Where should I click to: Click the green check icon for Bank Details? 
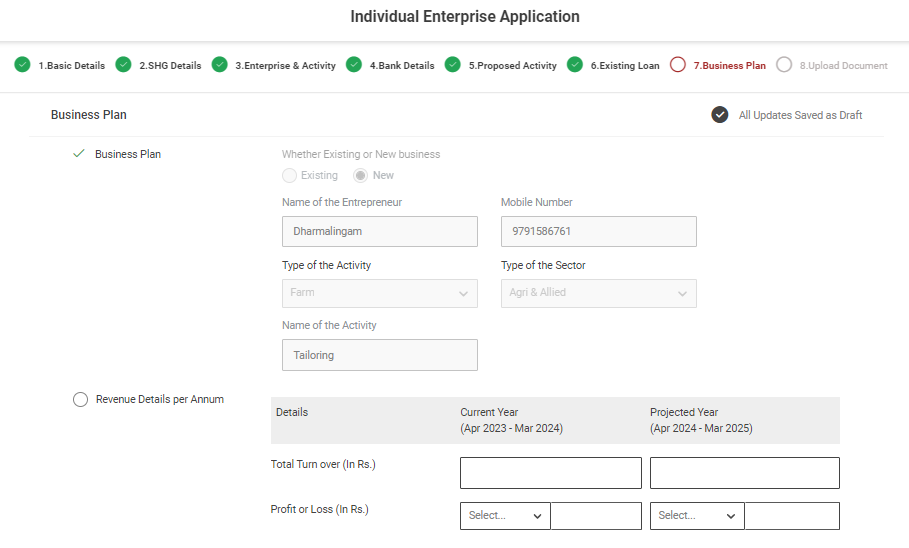(354, 65)
